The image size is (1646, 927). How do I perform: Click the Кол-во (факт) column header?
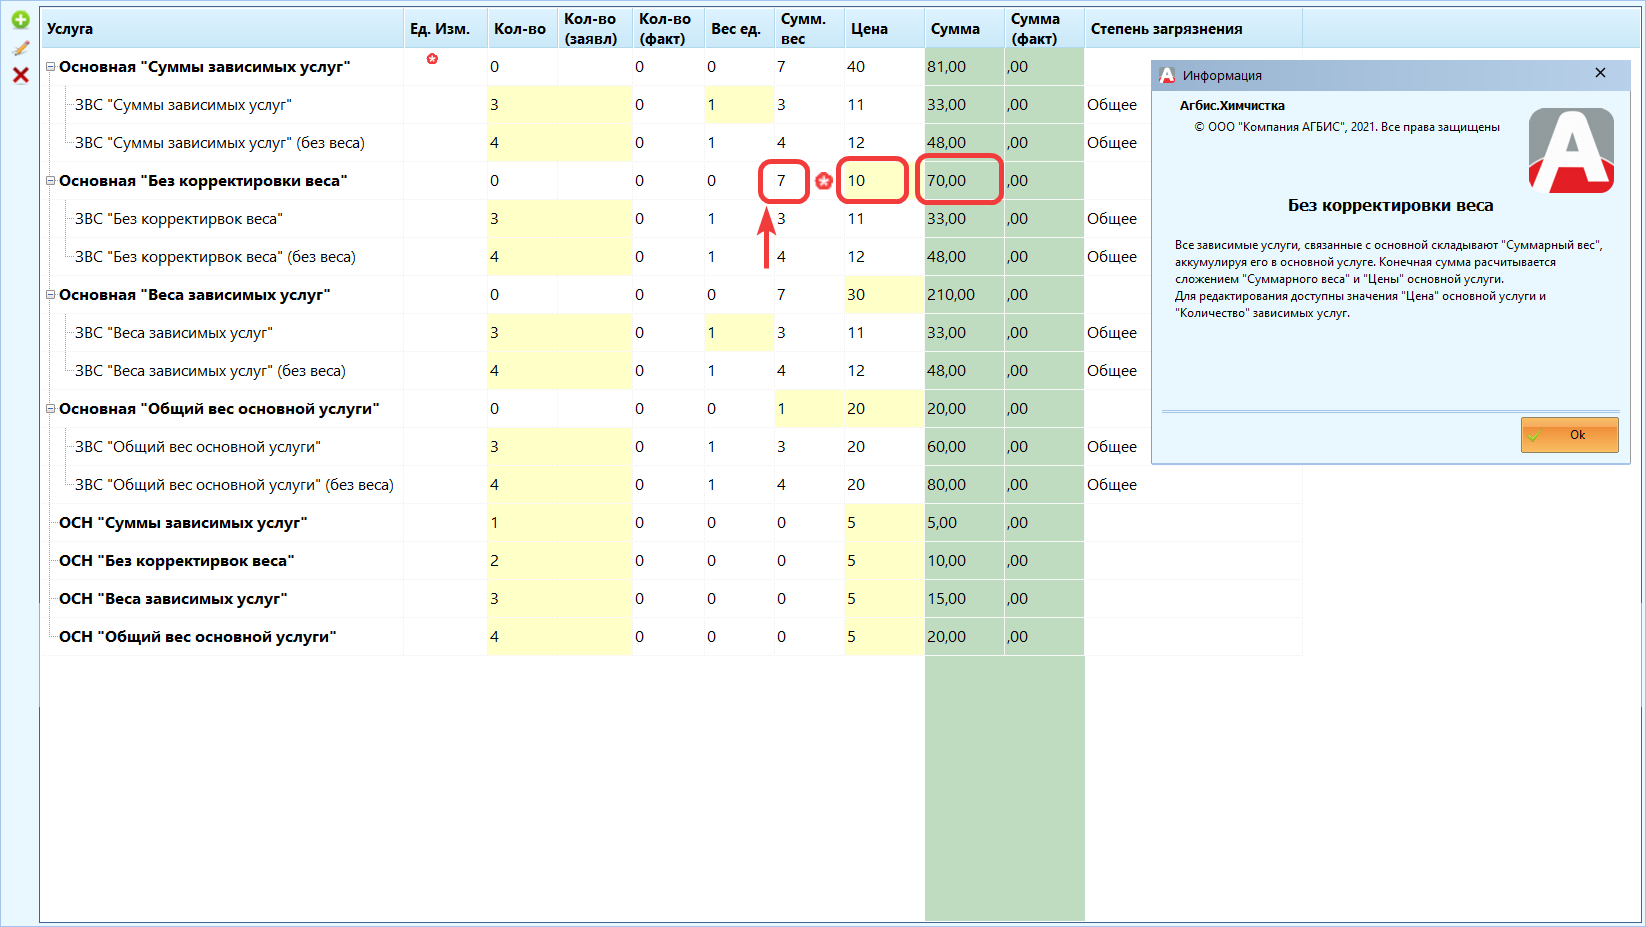click(x=668, y=28)
